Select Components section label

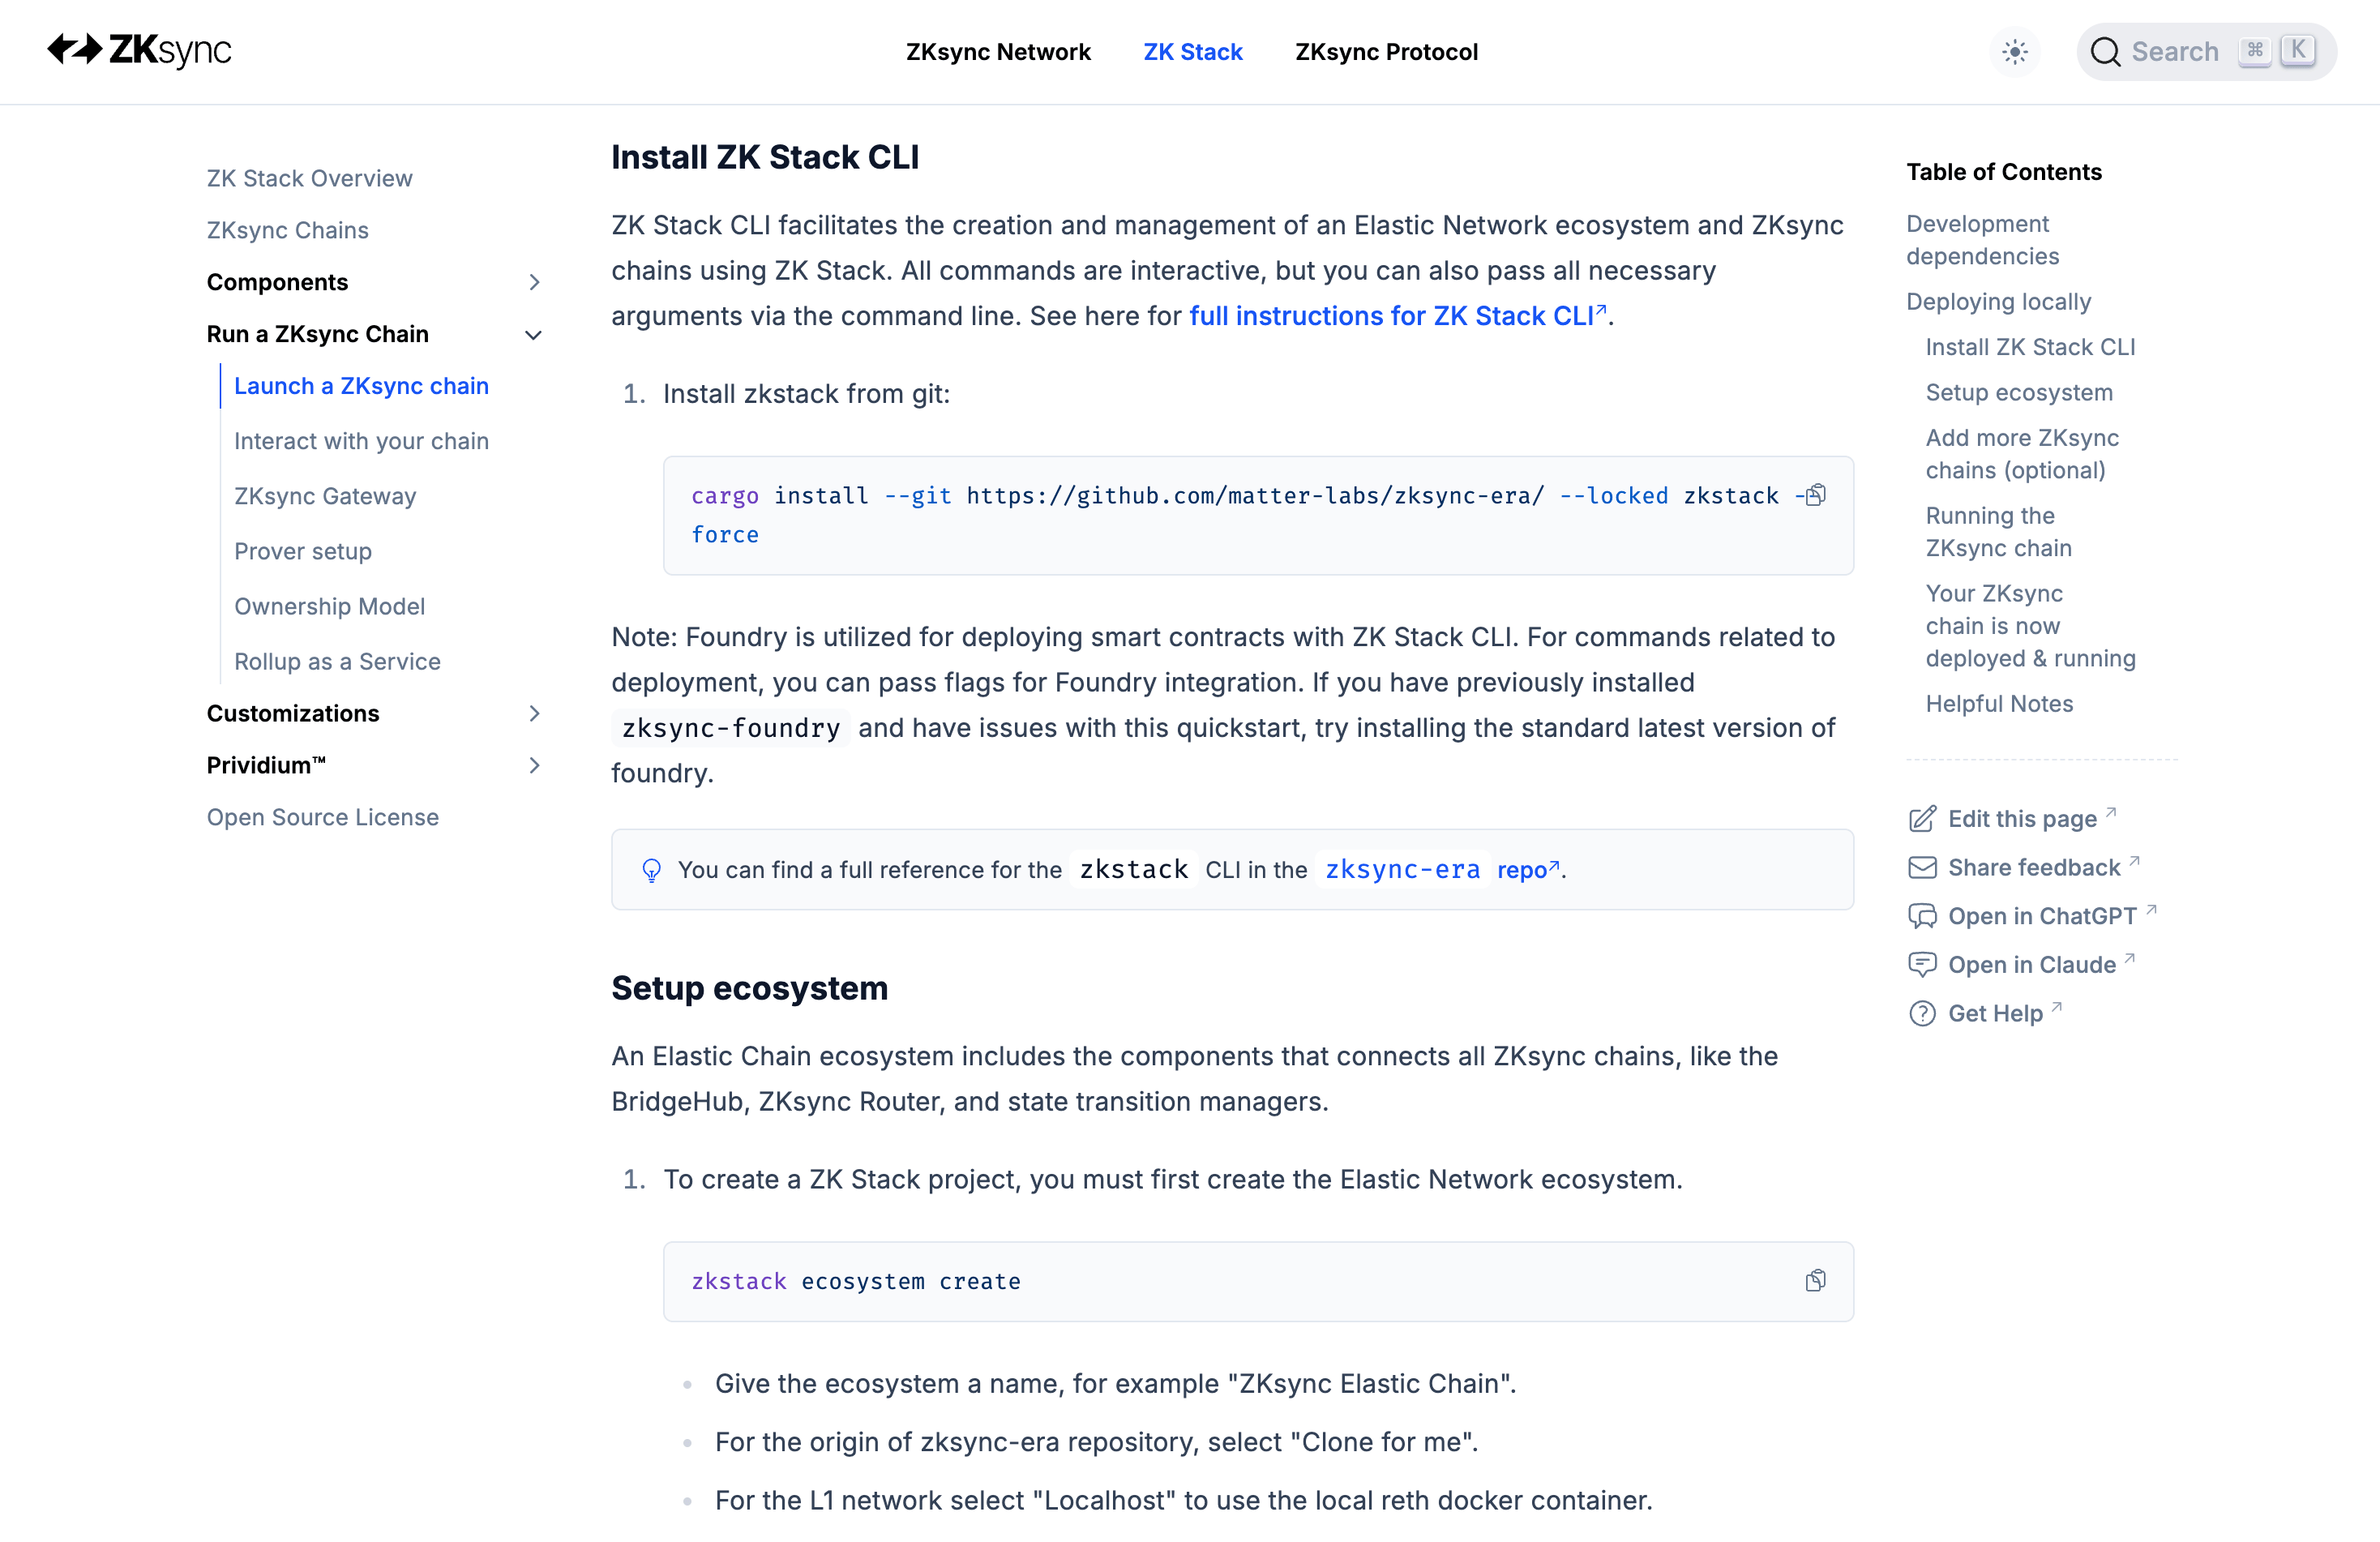coord(277,282)
